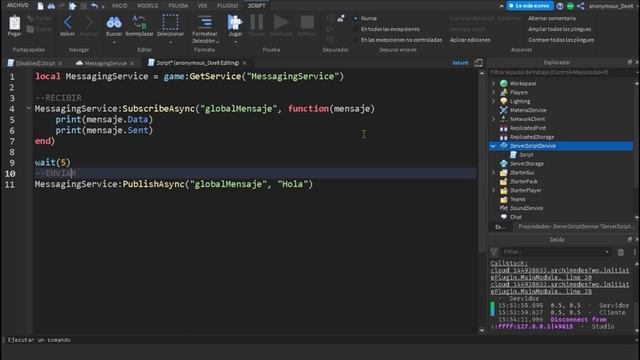Click the Chat bubble icon

504,217
